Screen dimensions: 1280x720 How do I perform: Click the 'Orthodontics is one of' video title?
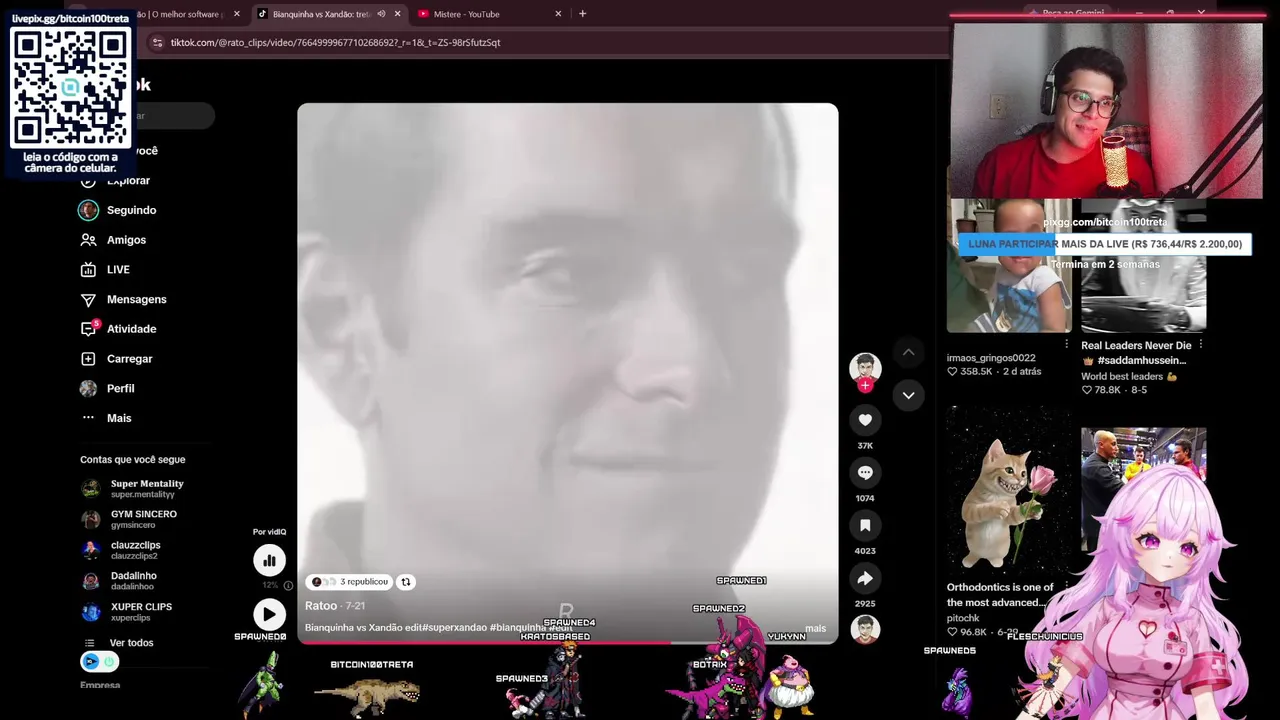(1000, 595)
